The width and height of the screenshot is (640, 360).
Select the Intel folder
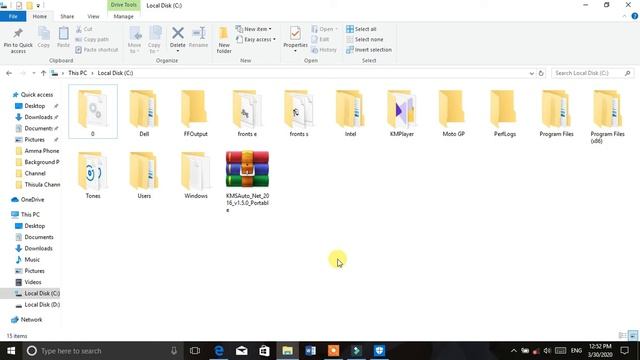[x=350, y=112]
